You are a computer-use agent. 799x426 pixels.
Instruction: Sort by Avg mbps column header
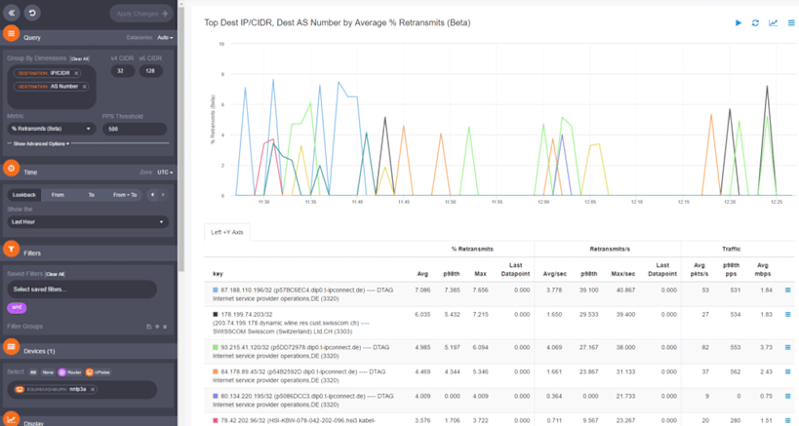[763, 270]
